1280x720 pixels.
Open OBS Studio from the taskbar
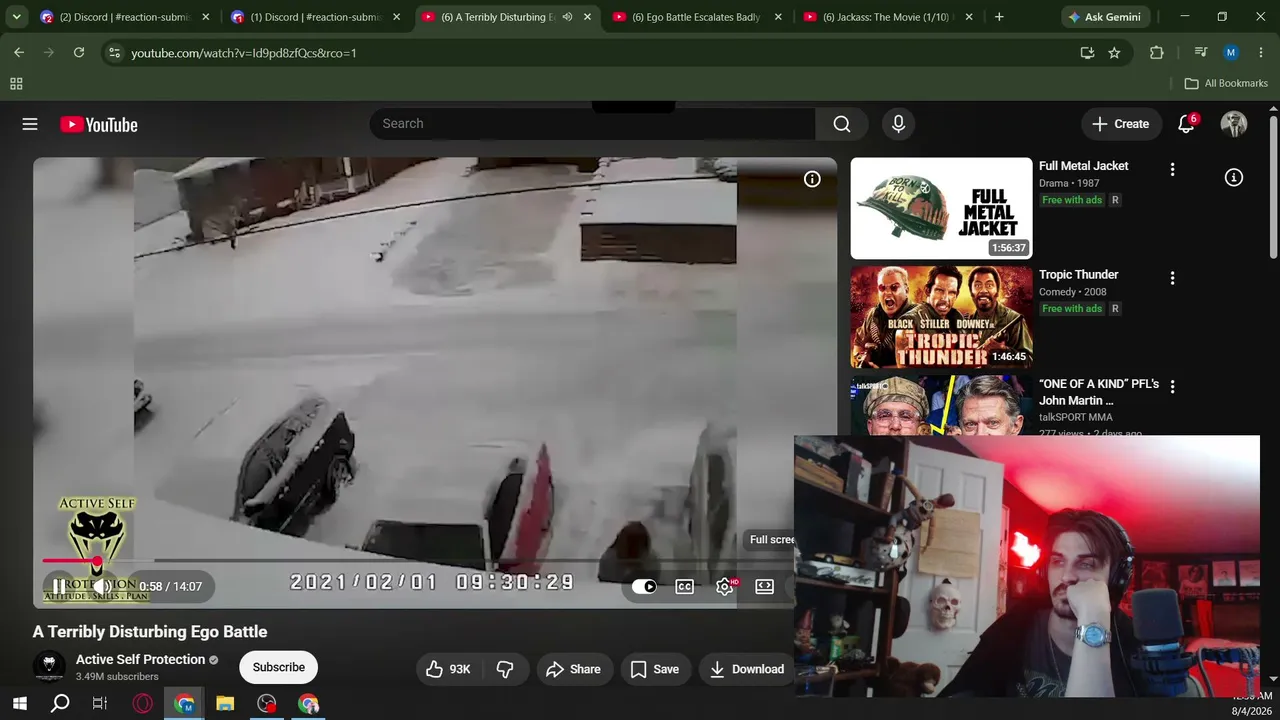pos(267,704)
